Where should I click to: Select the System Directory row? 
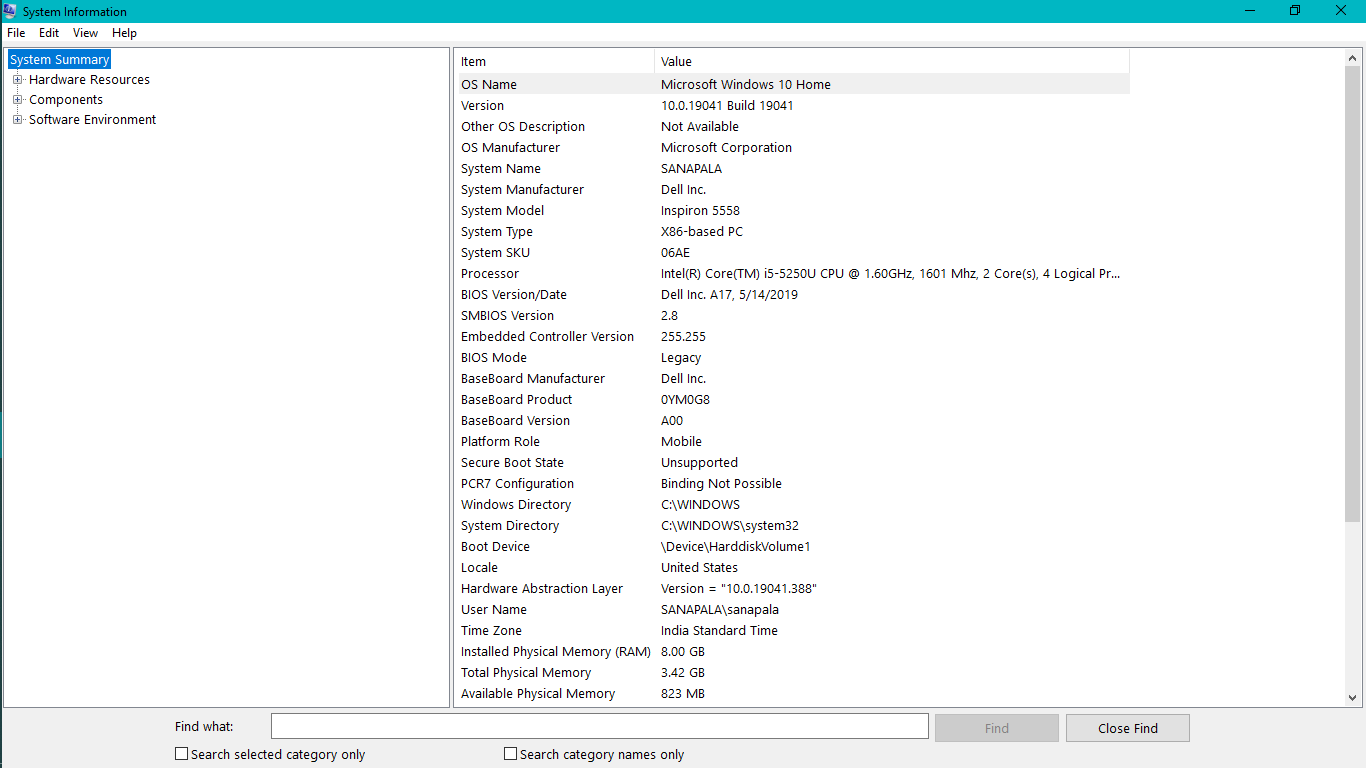794,526
